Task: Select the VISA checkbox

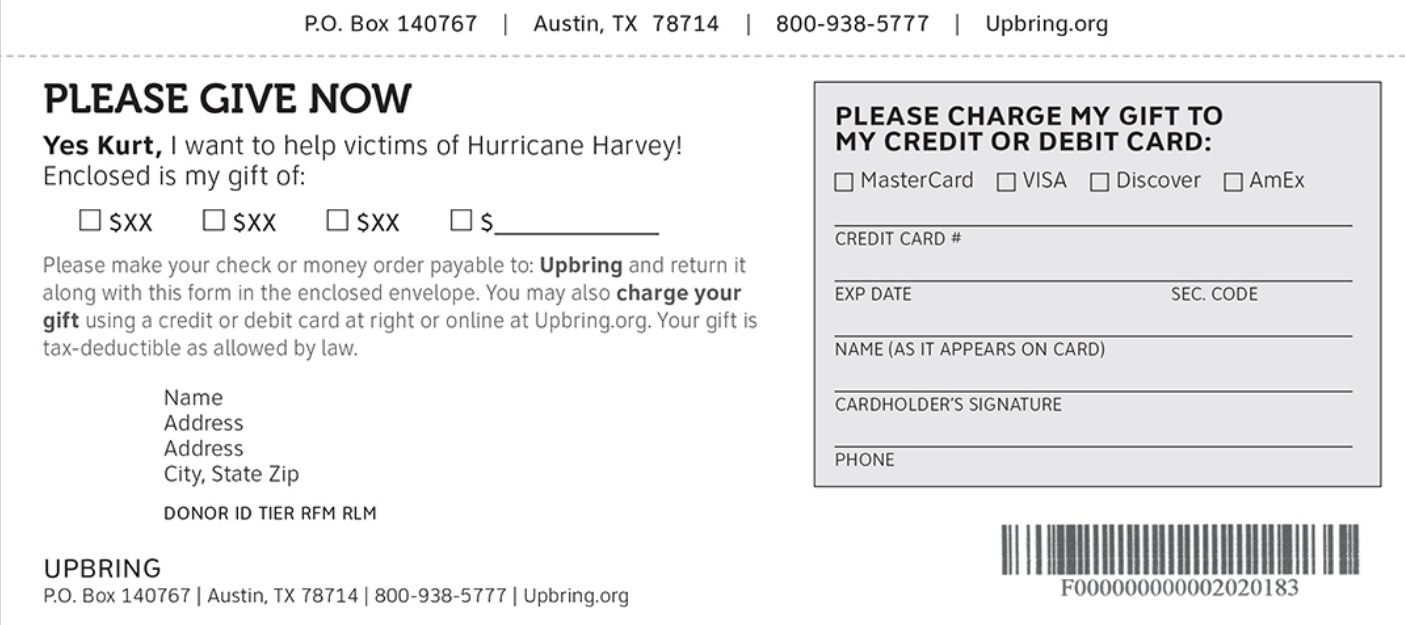Action: click(1006, 183)
